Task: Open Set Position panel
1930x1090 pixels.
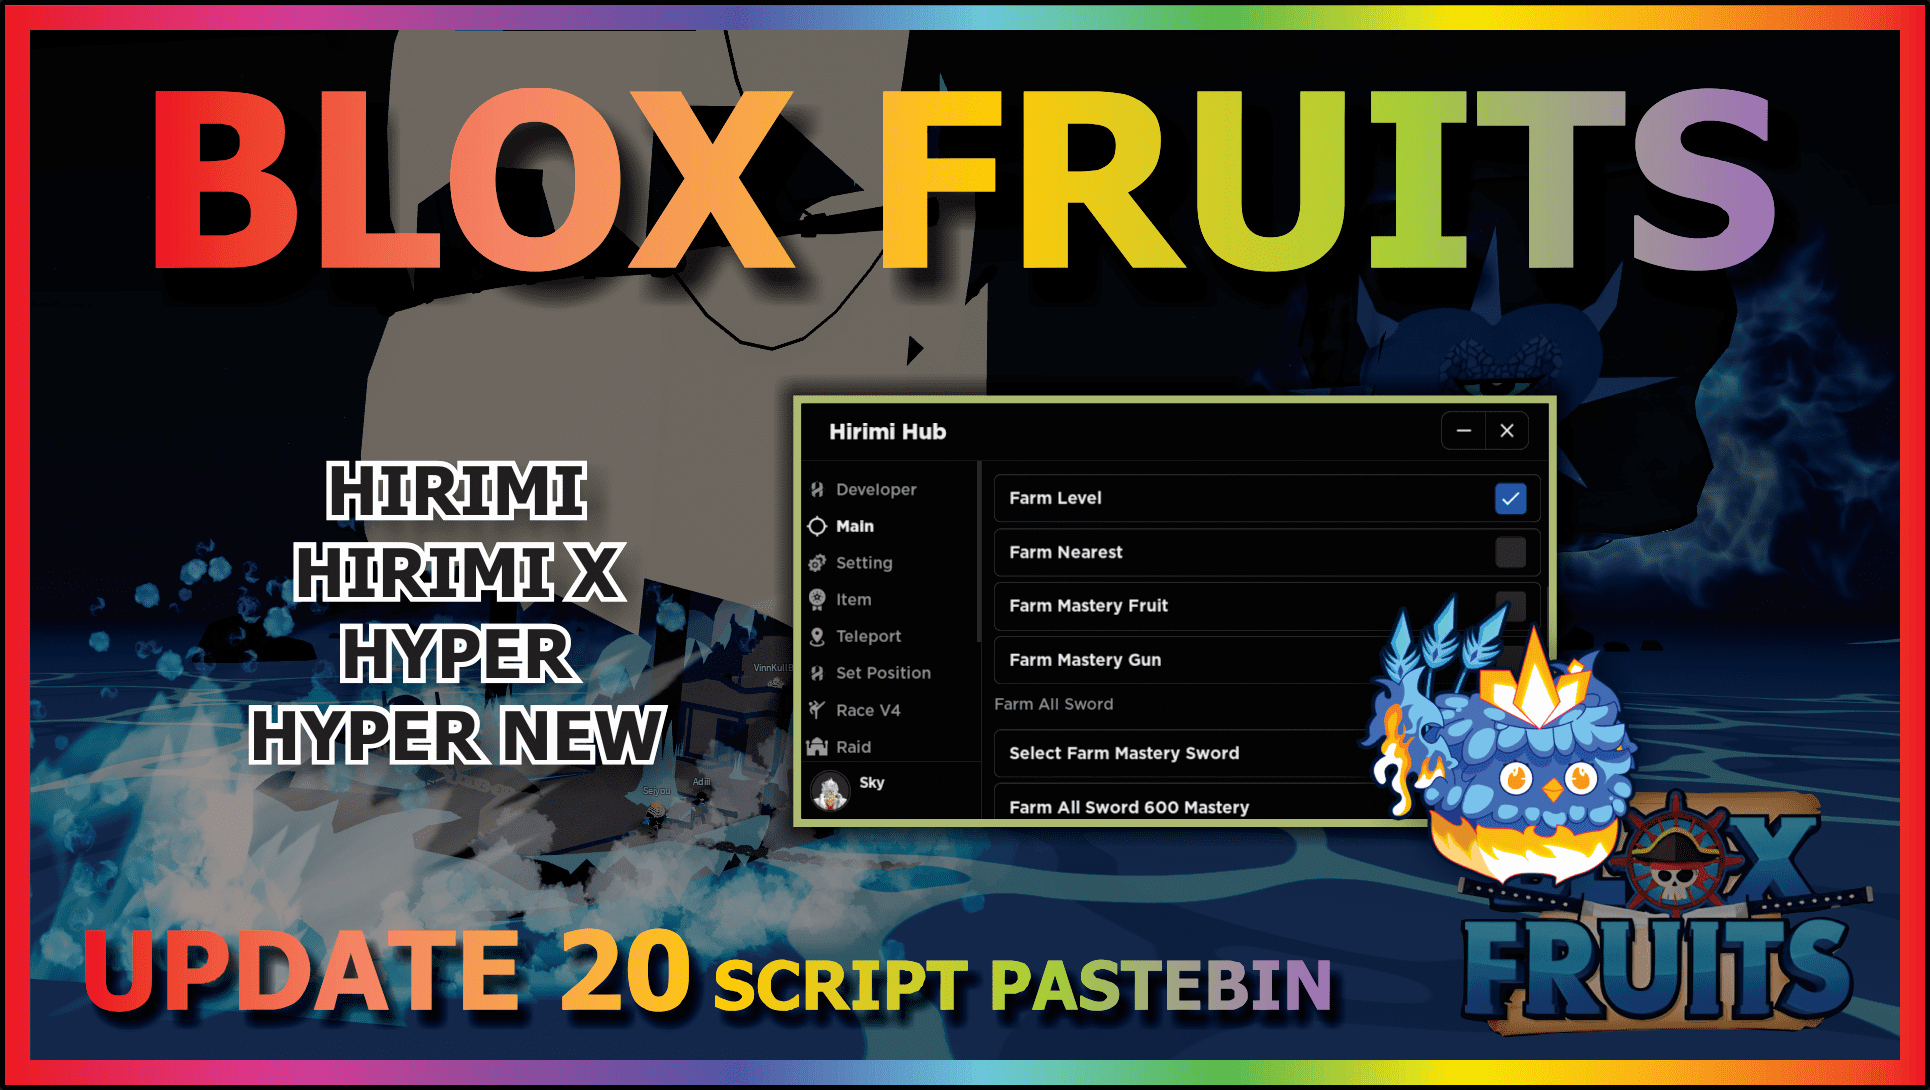Action: [x=883, y=674]
